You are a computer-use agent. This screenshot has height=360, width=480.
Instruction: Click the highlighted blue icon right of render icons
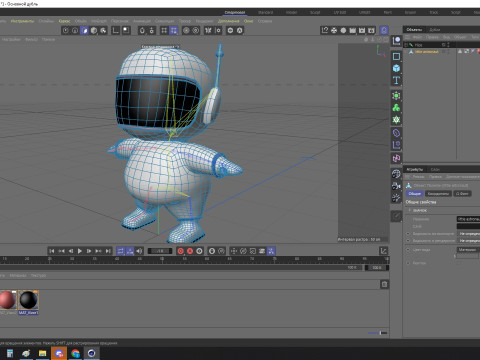[x=384, y=30]
